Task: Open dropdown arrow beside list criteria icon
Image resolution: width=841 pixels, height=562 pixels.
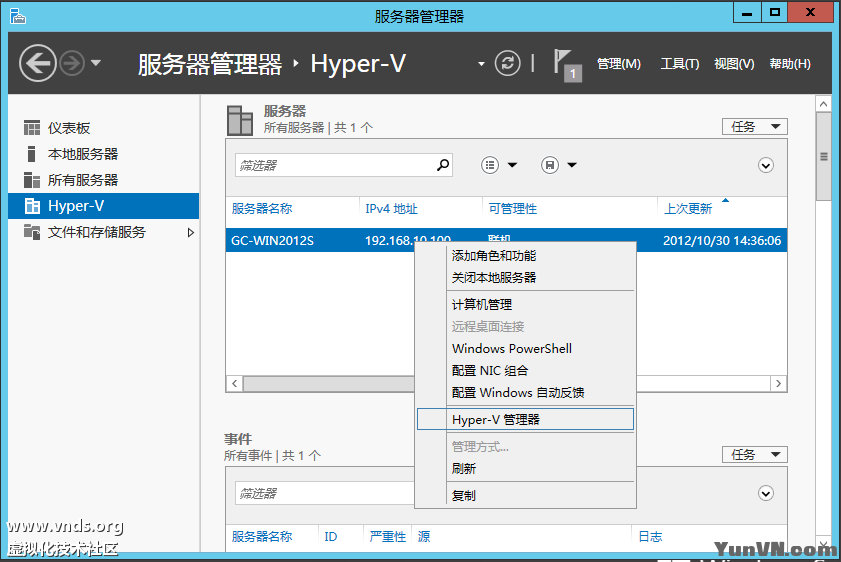Action: coord(512,165)
